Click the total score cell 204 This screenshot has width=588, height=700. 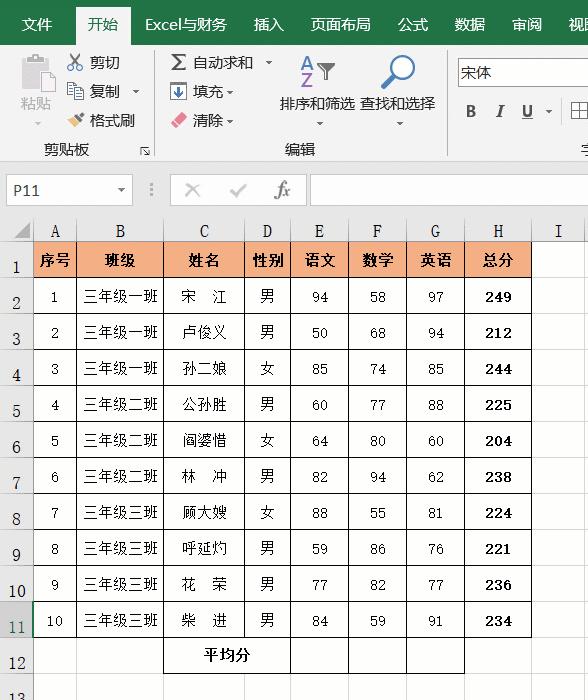pos(498,441)
